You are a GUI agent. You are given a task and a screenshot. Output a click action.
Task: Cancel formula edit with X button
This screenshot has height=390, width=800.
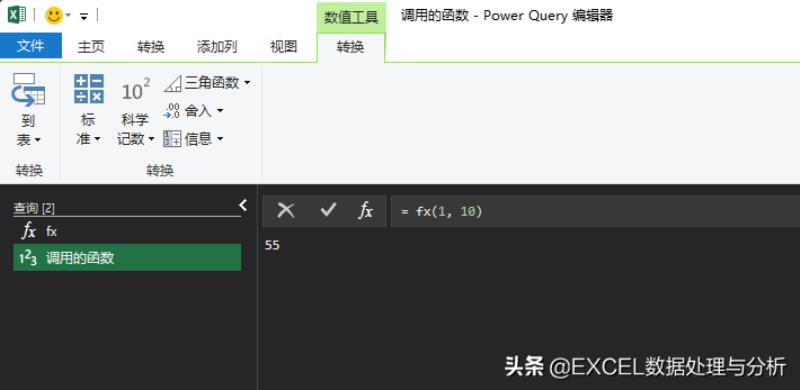(x=286, y=210)
